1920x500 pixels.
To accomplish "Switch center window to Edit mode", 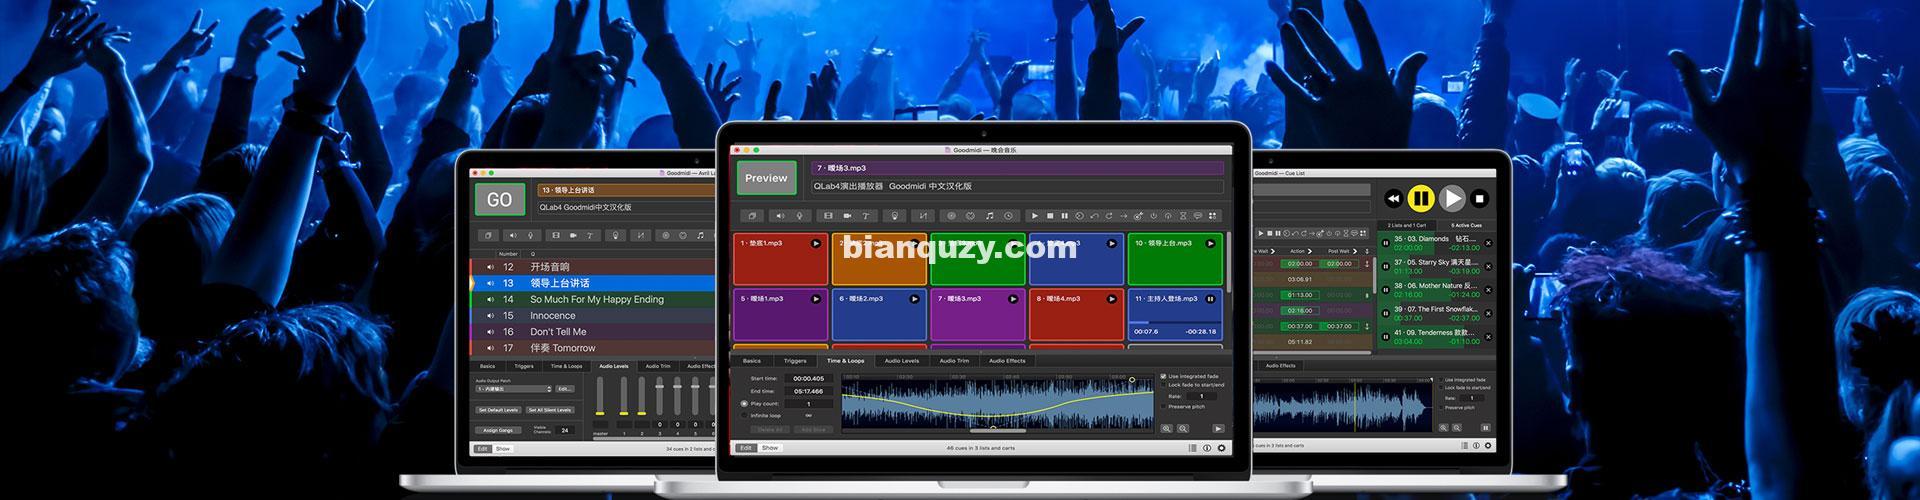I will (x=746, y=448).
